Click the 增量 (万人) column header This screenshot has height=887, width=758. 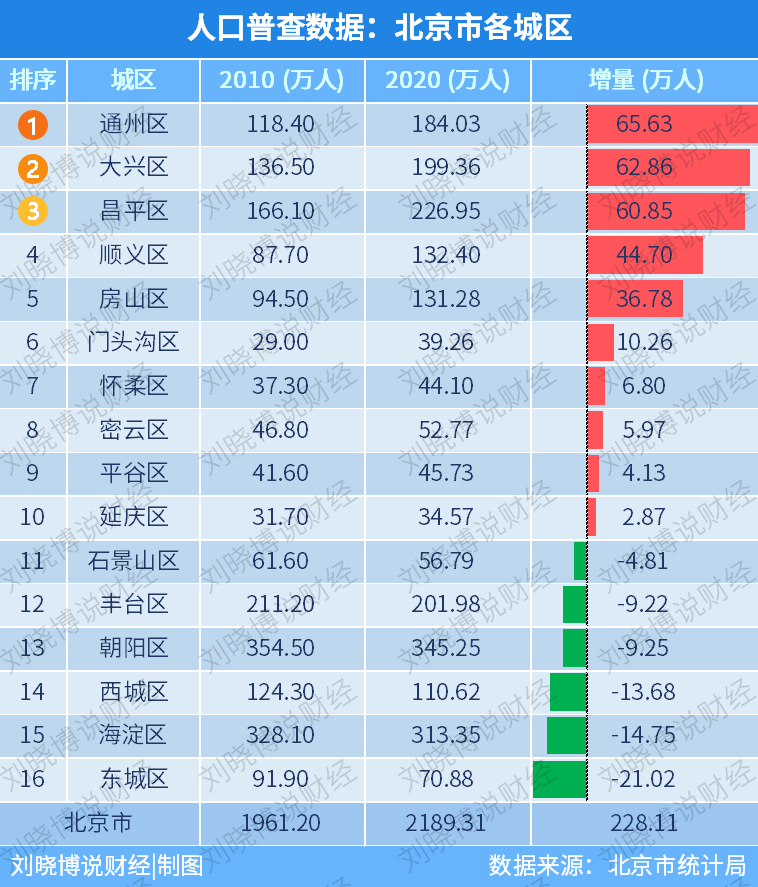click(x=645, y=80)
